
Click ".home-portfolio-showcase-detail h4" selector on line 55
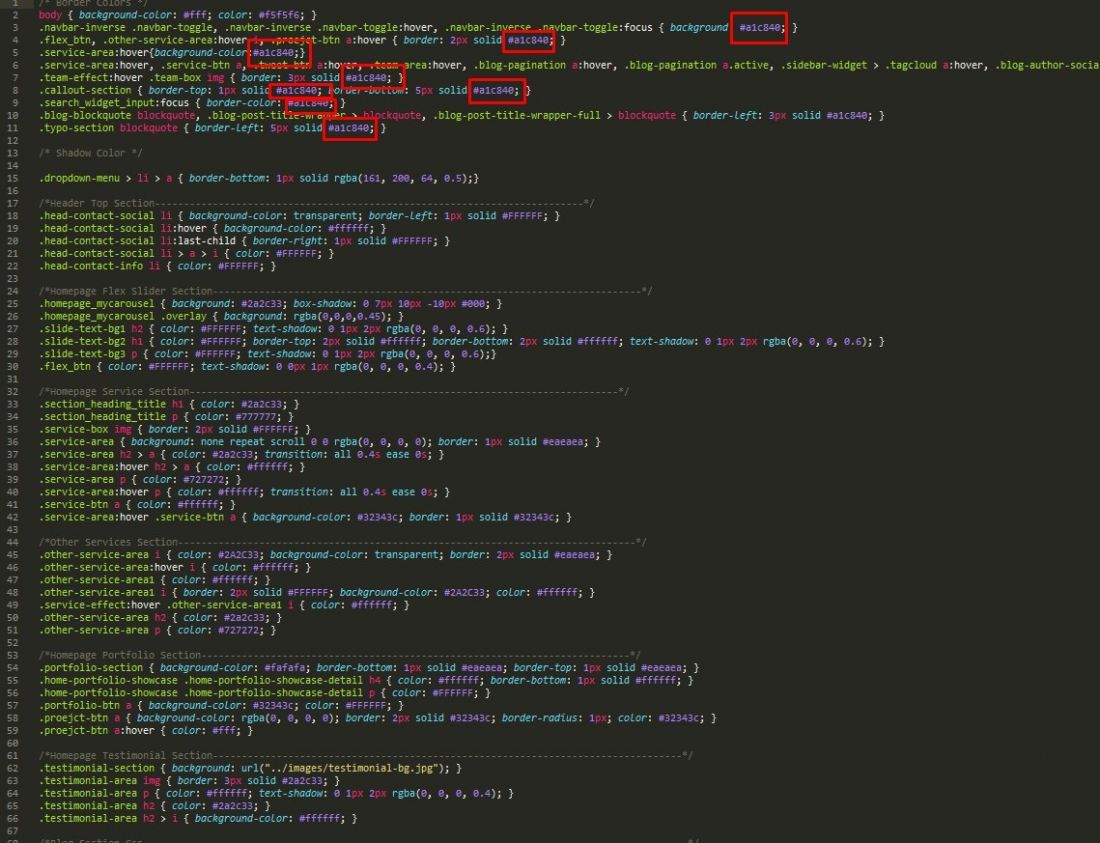coord(281,682)
